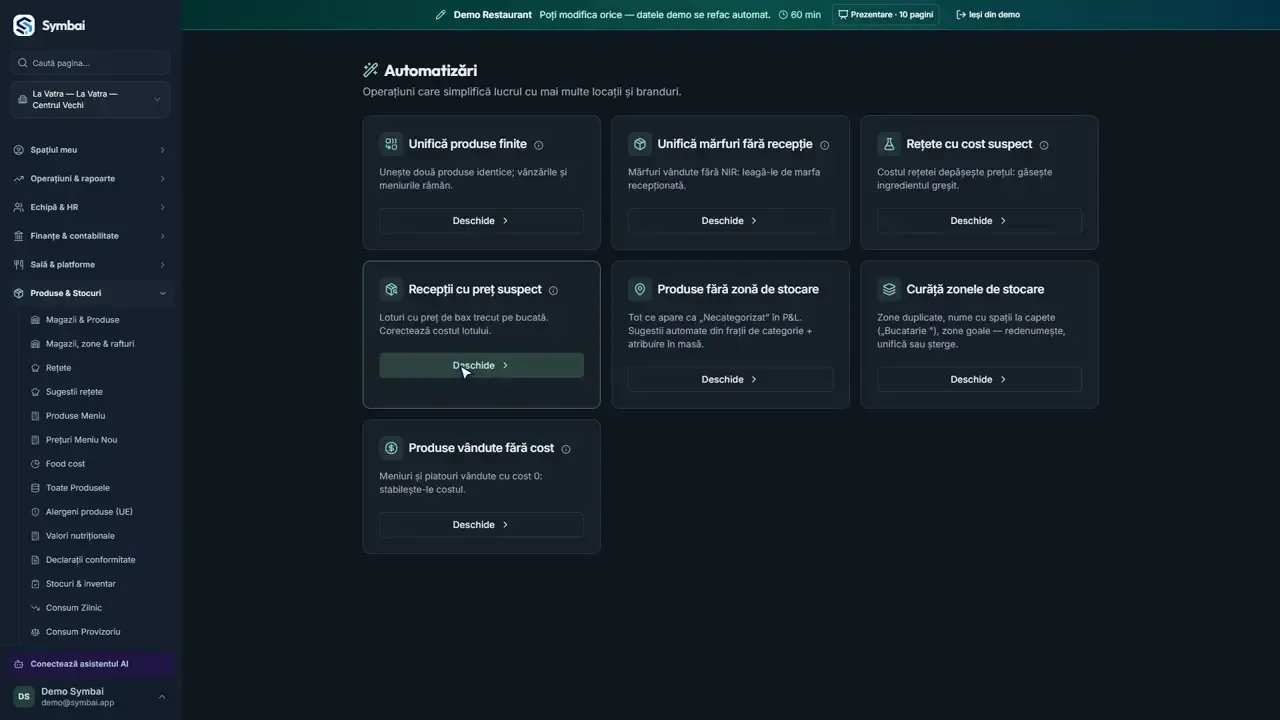
Task: Collapse the Produse & Stocuri section
Action: (90, 293)
